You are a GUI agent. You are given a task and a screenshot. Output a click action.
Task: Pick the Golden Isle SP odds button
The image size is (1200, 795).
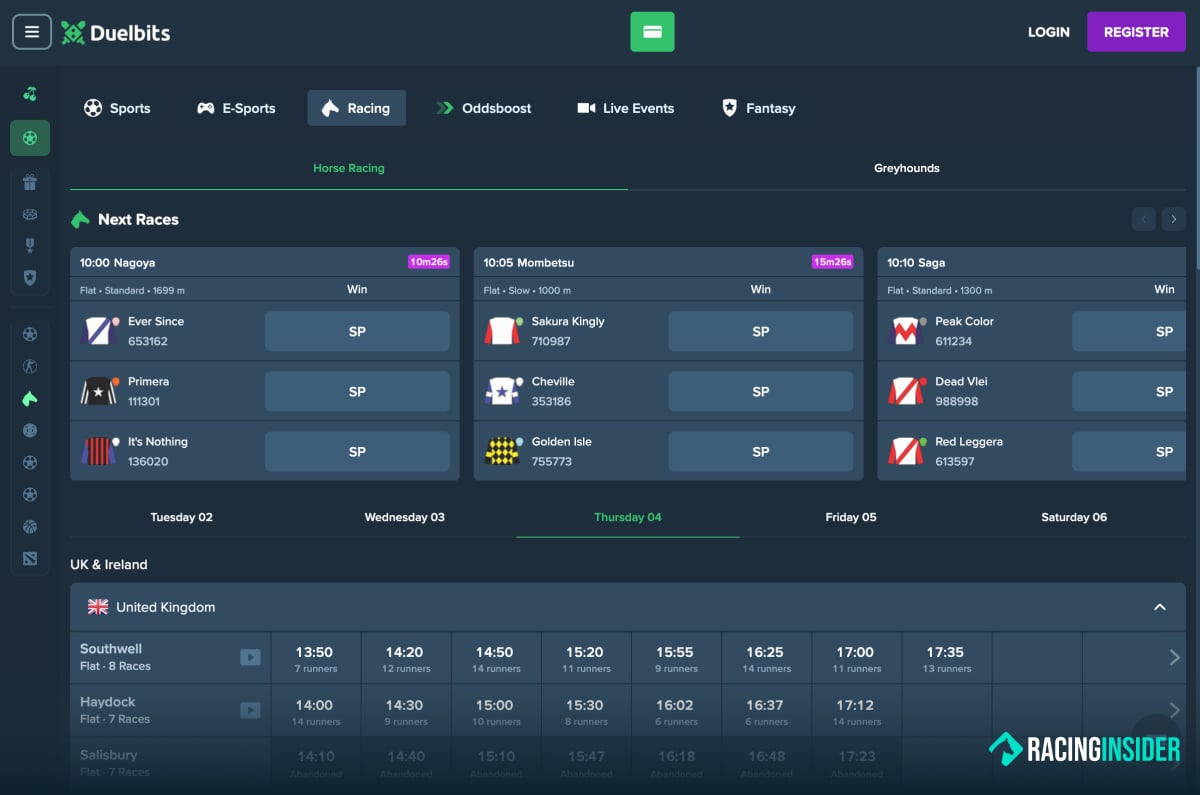pos(761,452)
